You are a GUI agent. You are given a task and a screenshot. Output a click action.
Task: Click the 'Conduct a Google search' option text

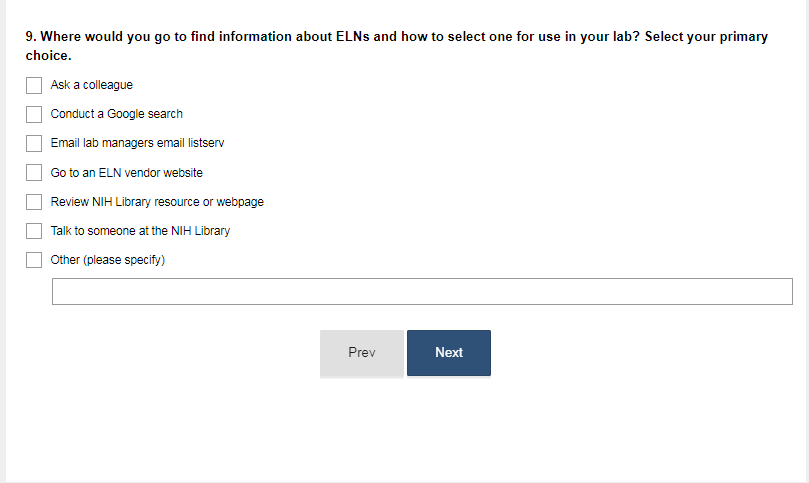tap(116, 114)
